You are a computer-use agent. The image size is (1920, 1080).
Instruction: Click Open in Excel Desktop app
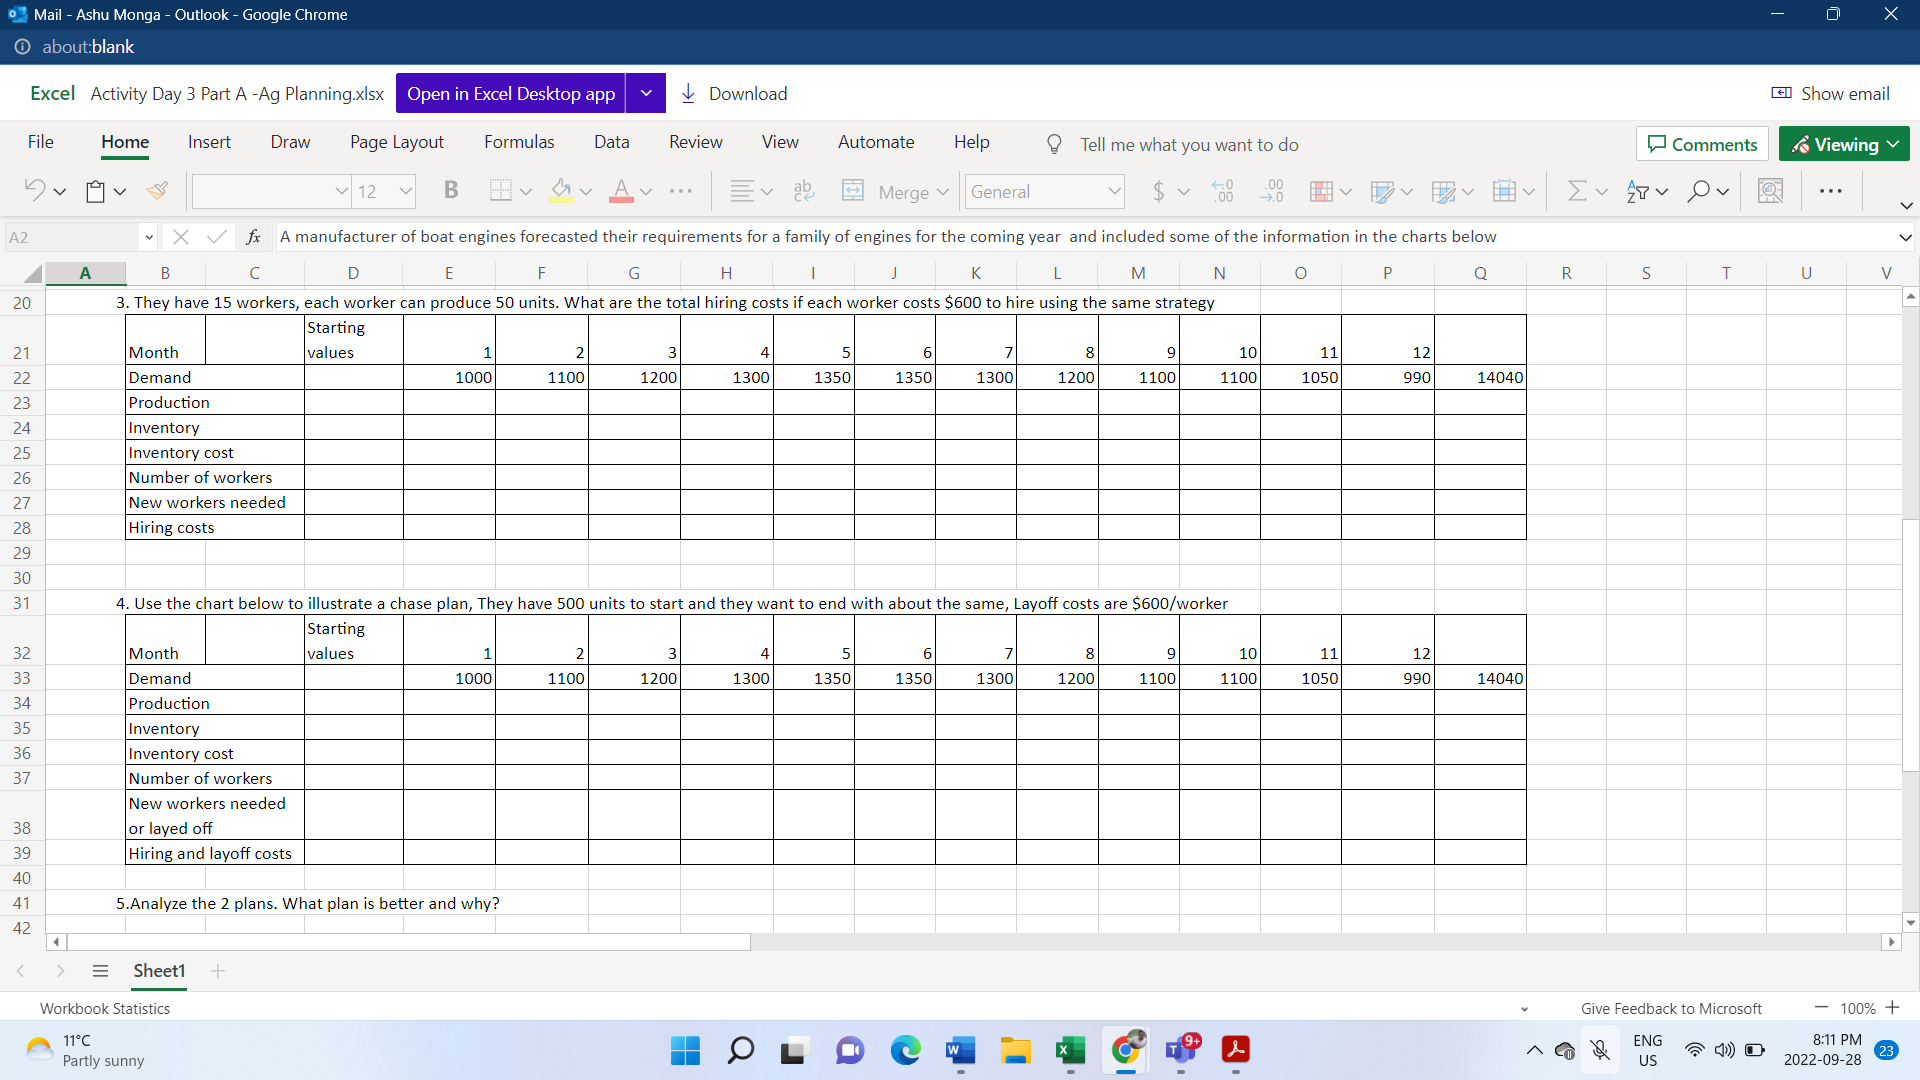tap(510, 93)
